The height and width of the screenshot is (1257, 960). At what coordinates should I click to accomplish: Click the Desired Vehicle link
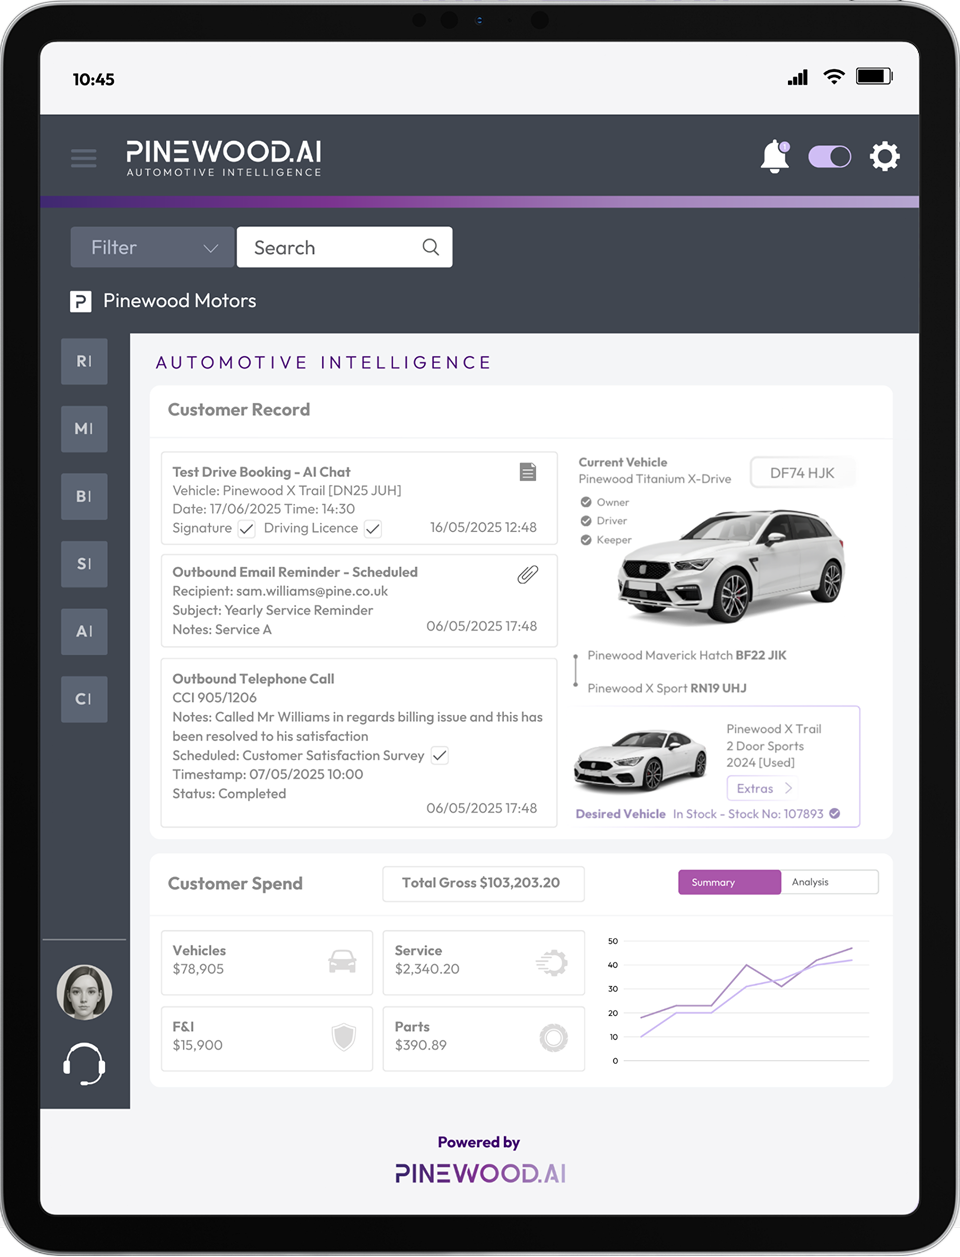(620, 814)
